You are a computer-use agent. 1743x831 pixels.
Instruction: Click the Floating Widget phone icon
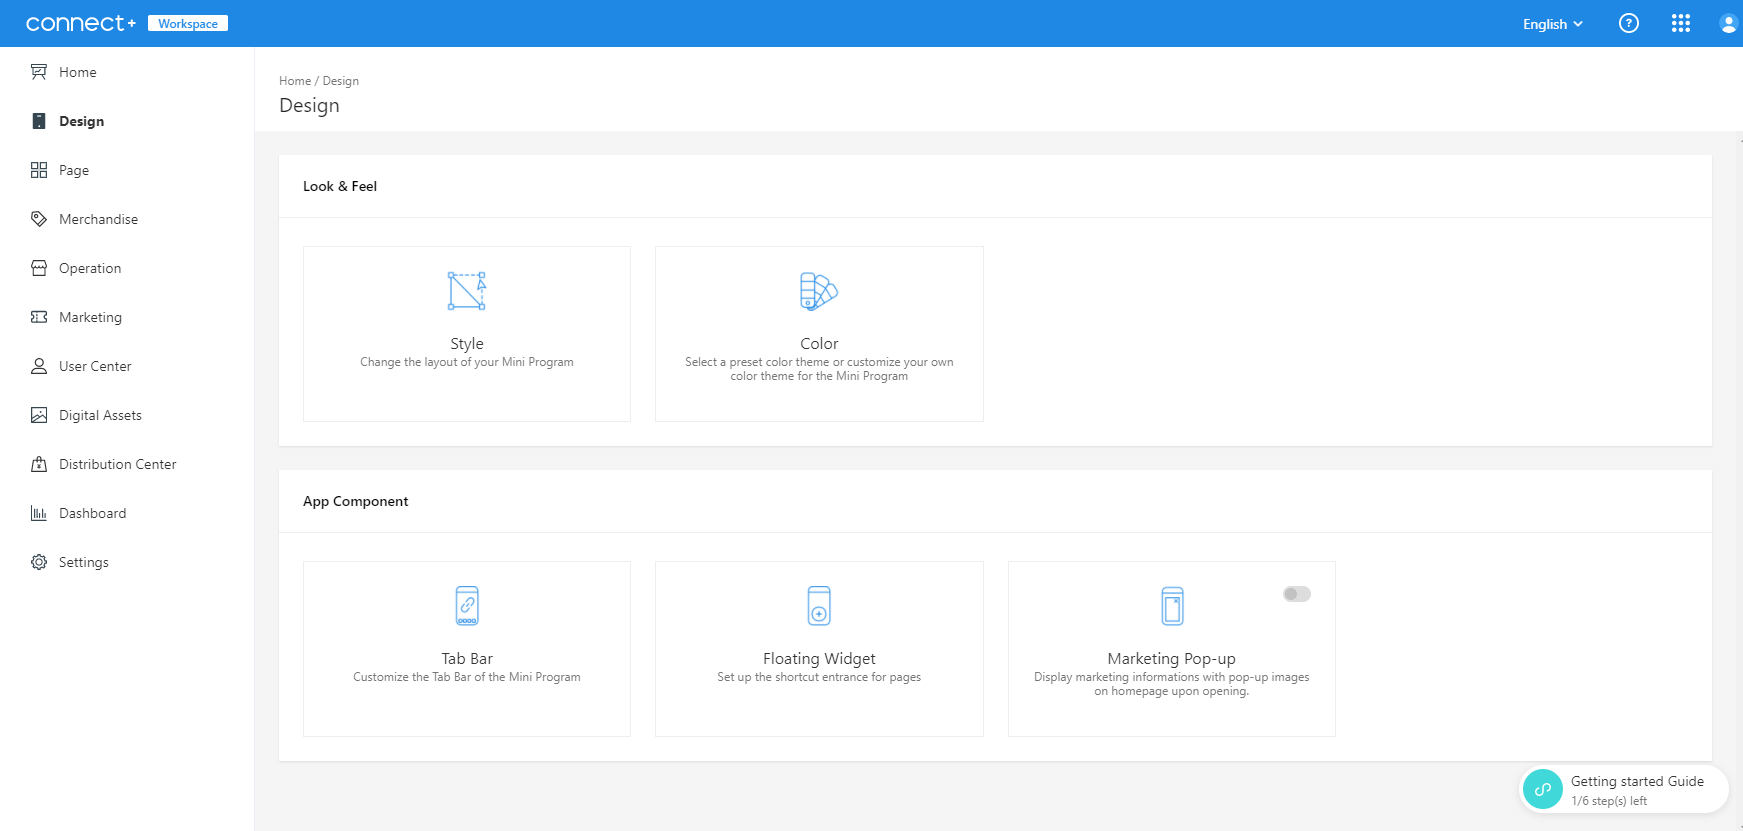tap(819, 606)
